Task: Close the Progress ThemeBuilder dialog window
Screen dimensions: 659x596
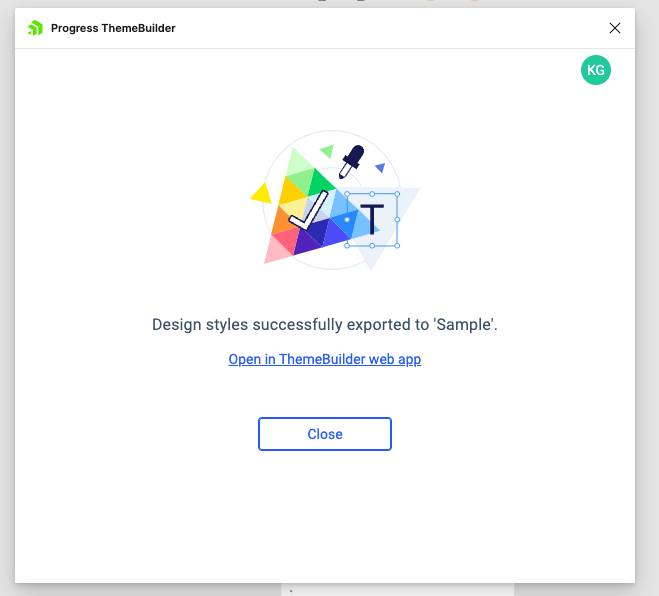Action: point(614,28)
